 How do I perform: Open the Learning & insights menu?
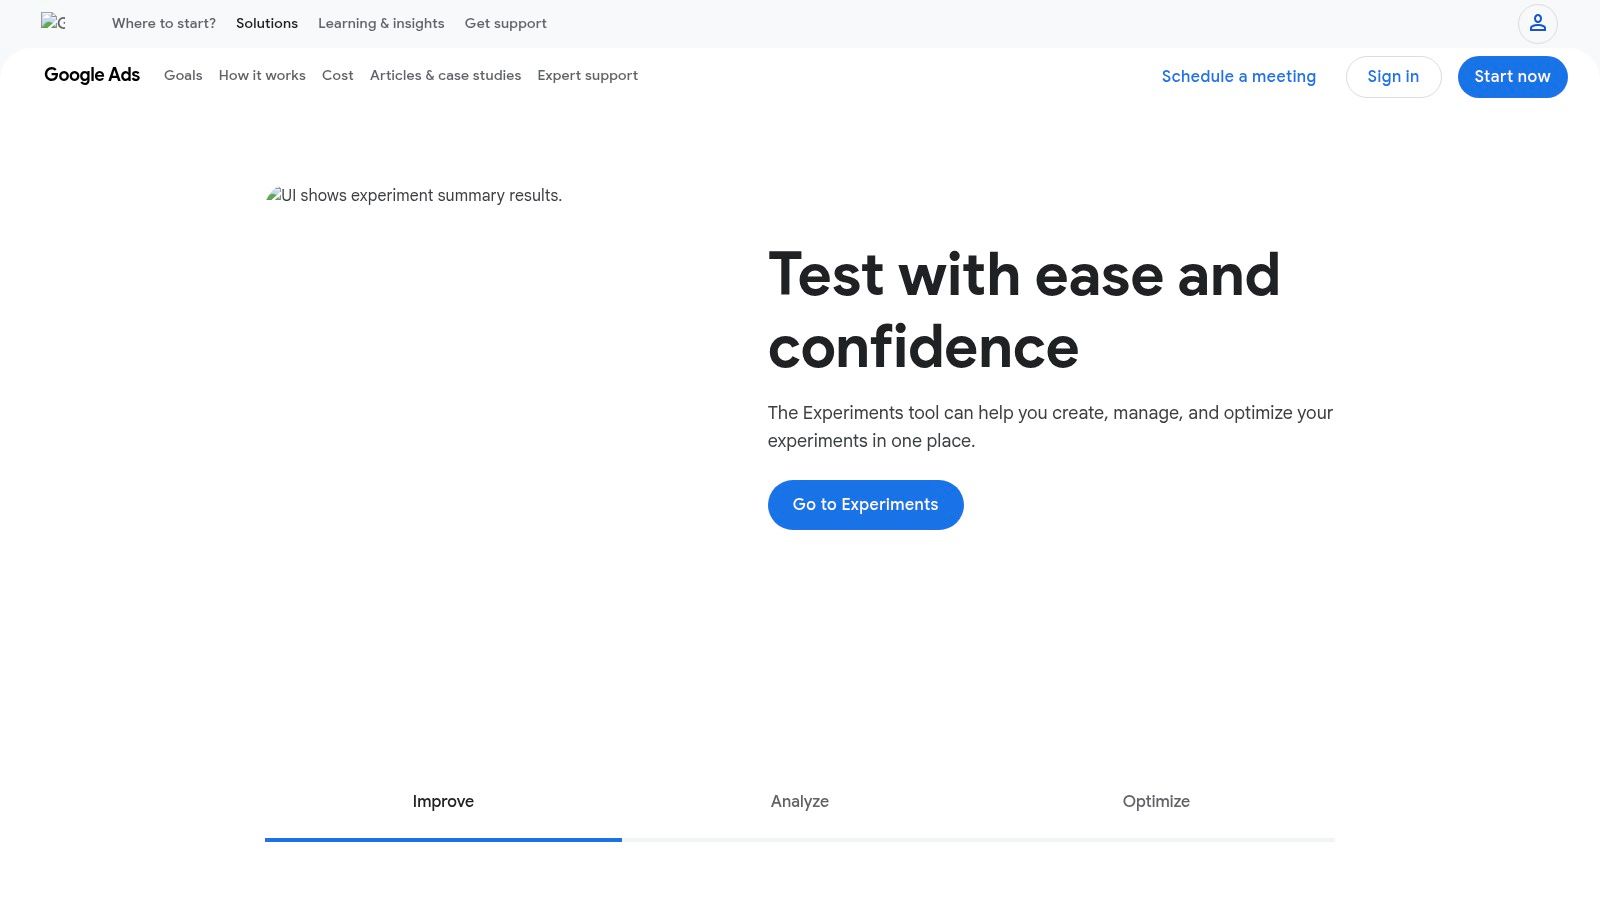(x=381, y=23)
